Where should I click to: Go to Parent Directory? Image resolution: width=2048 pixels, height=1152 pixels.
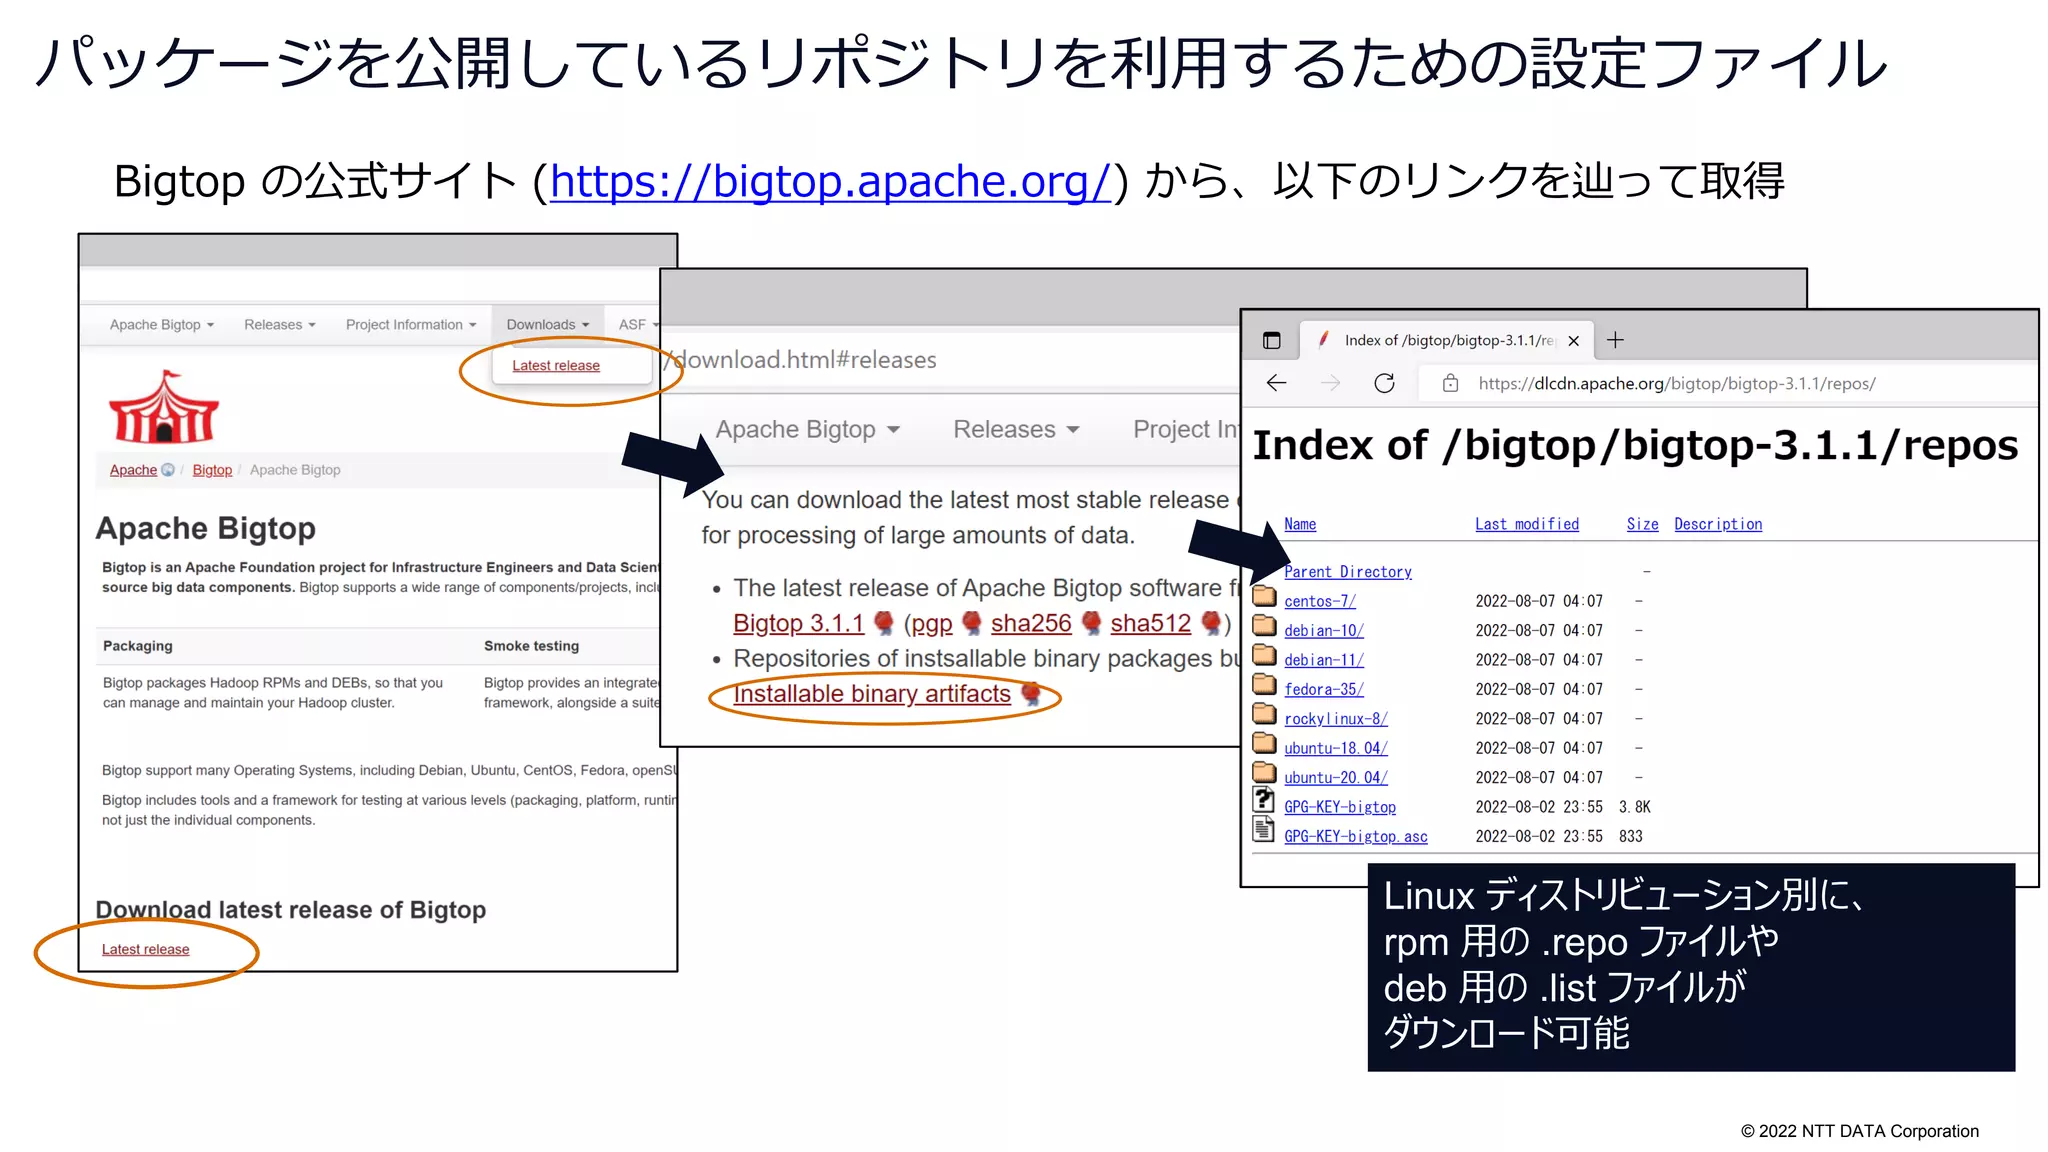[x=1348, y=572]
